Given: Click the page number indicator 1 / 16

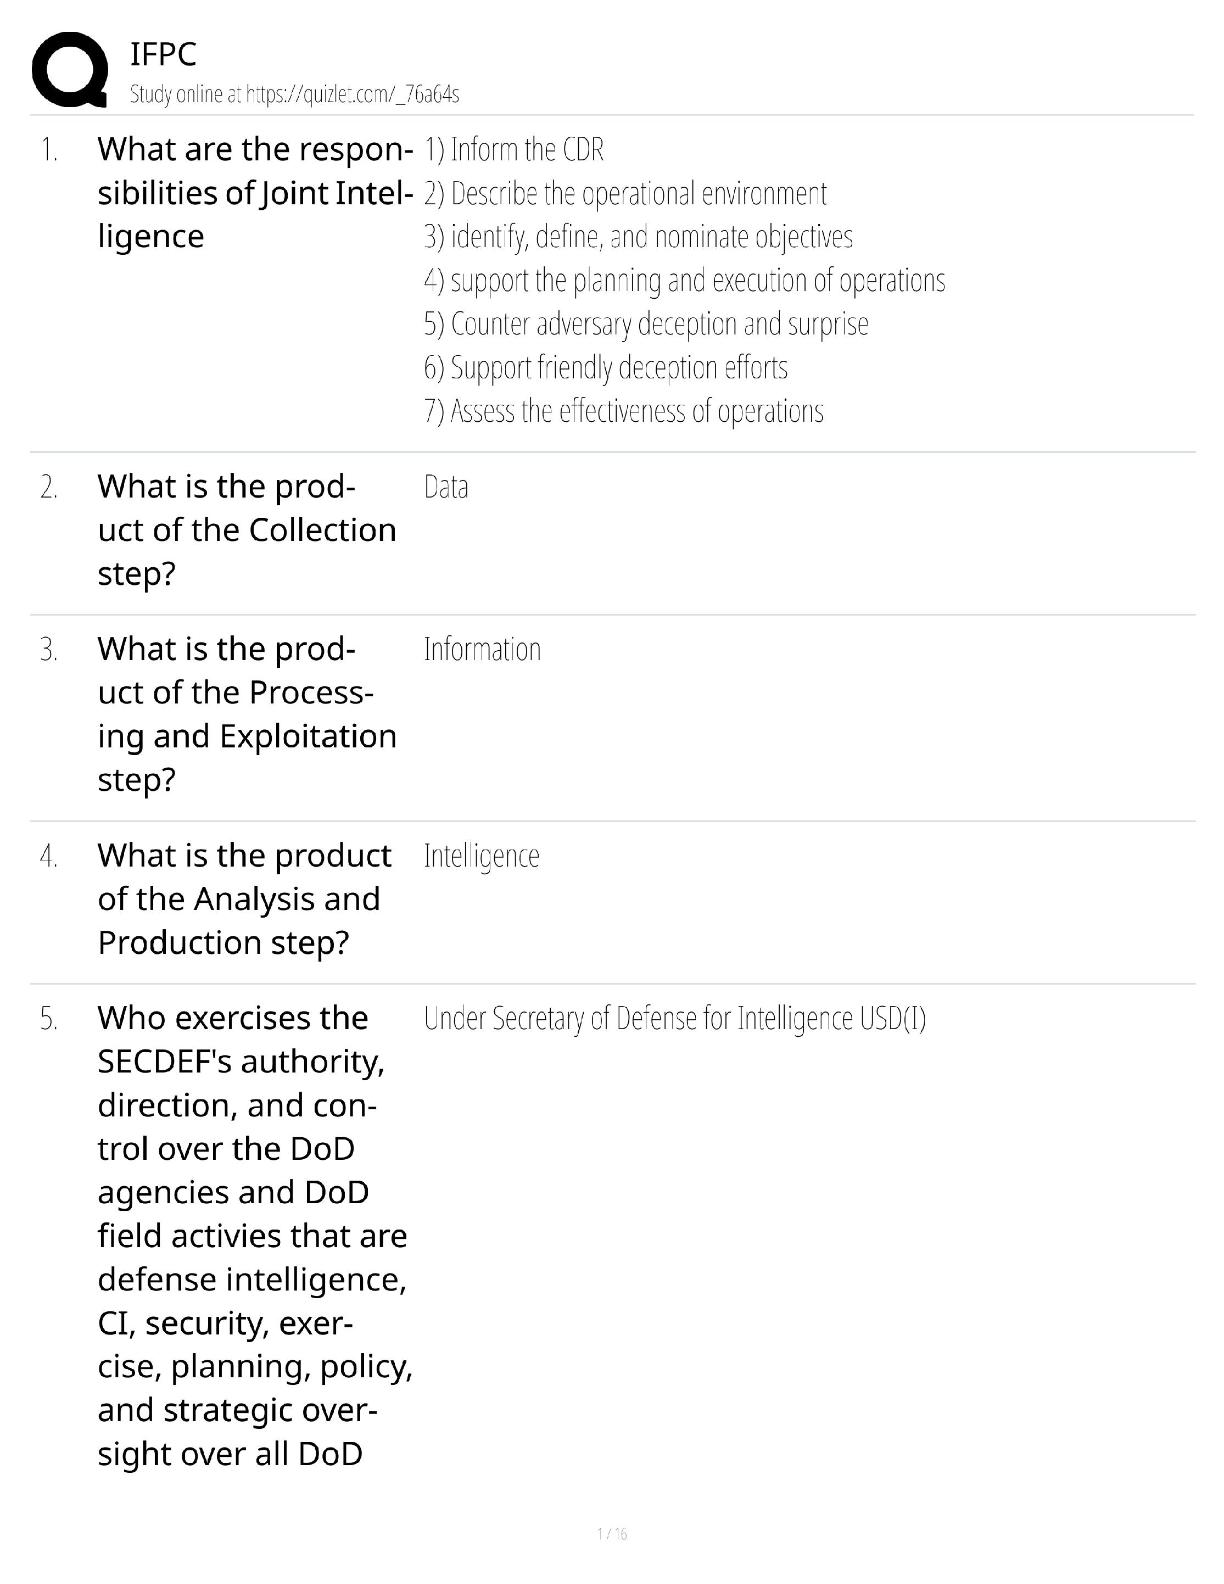Looking at the screenshot, I should click(x=612, y=1534).
